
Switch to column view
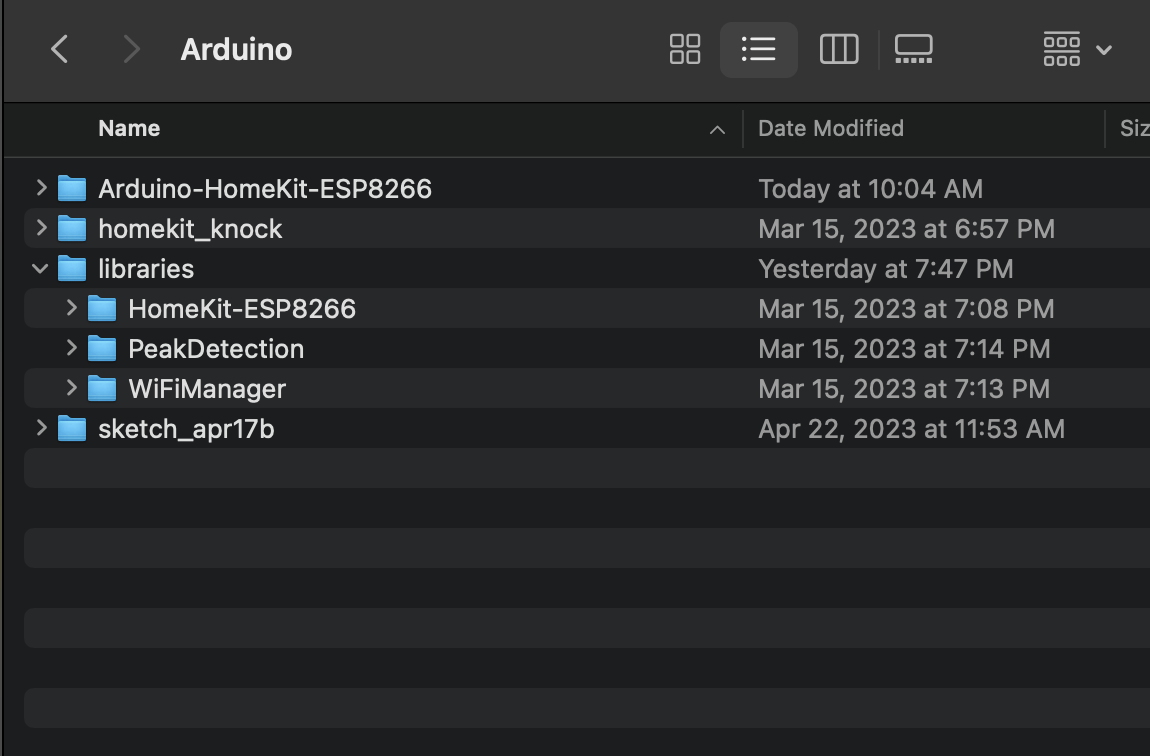coord(839,49)
